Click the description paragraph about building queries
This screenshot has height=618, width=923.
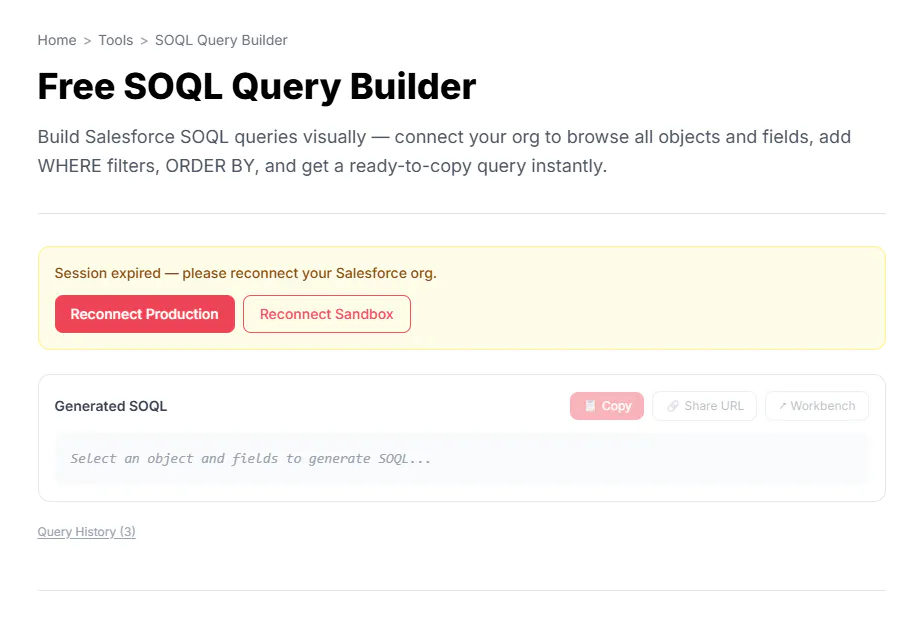444,151
